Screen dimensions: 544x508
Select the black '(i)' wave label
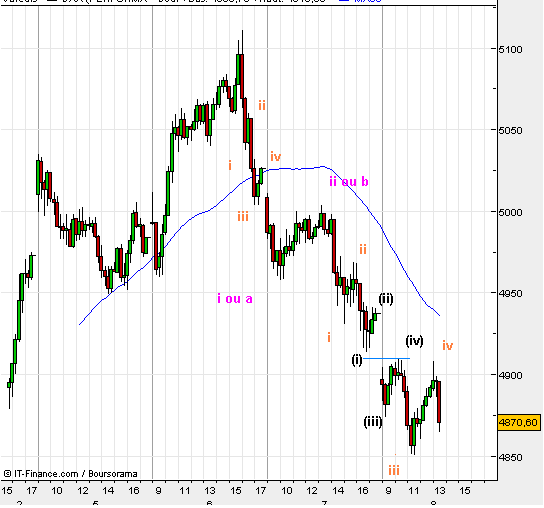pyautogui.click(x=357, y=359)
